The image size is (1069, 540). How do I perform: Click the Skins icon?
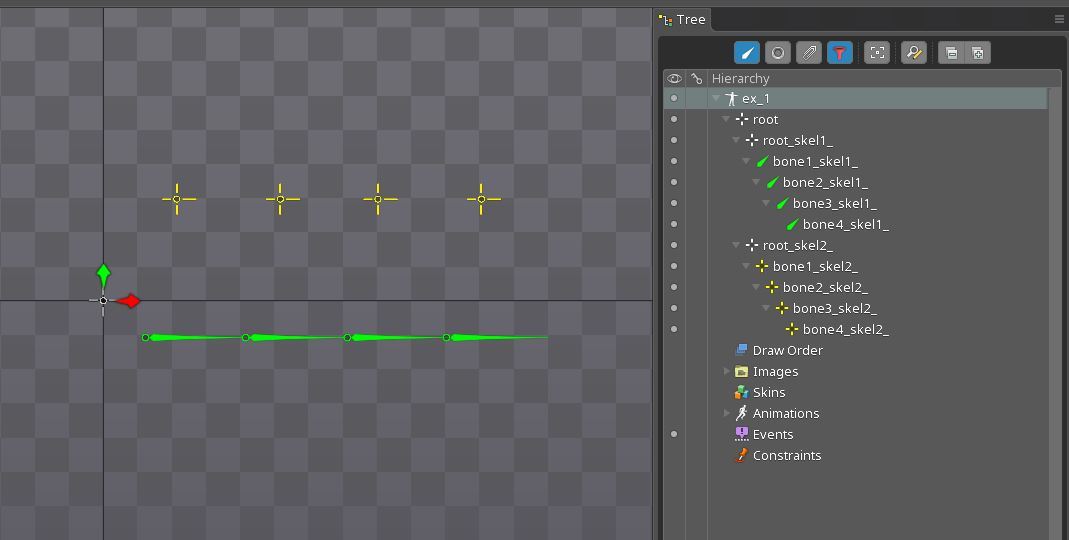pyautogui.click(x=742, y=392)
